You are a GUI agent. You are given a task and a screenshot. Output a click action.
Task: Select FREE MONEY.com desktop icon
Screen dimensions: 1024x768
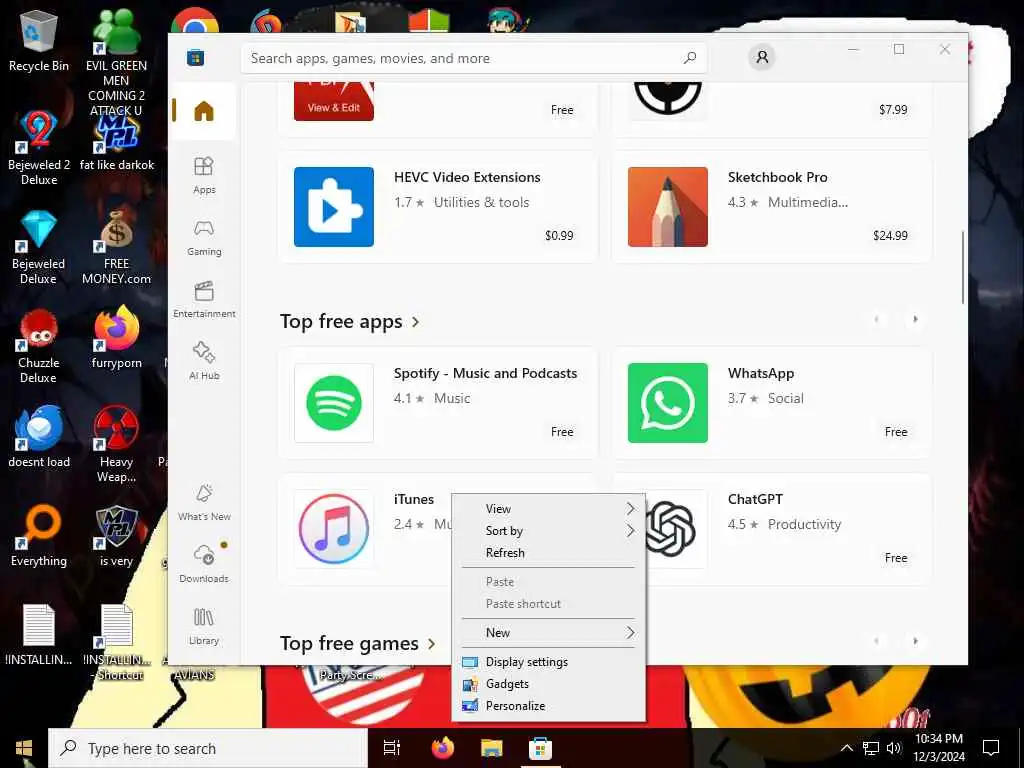(116, 247)
